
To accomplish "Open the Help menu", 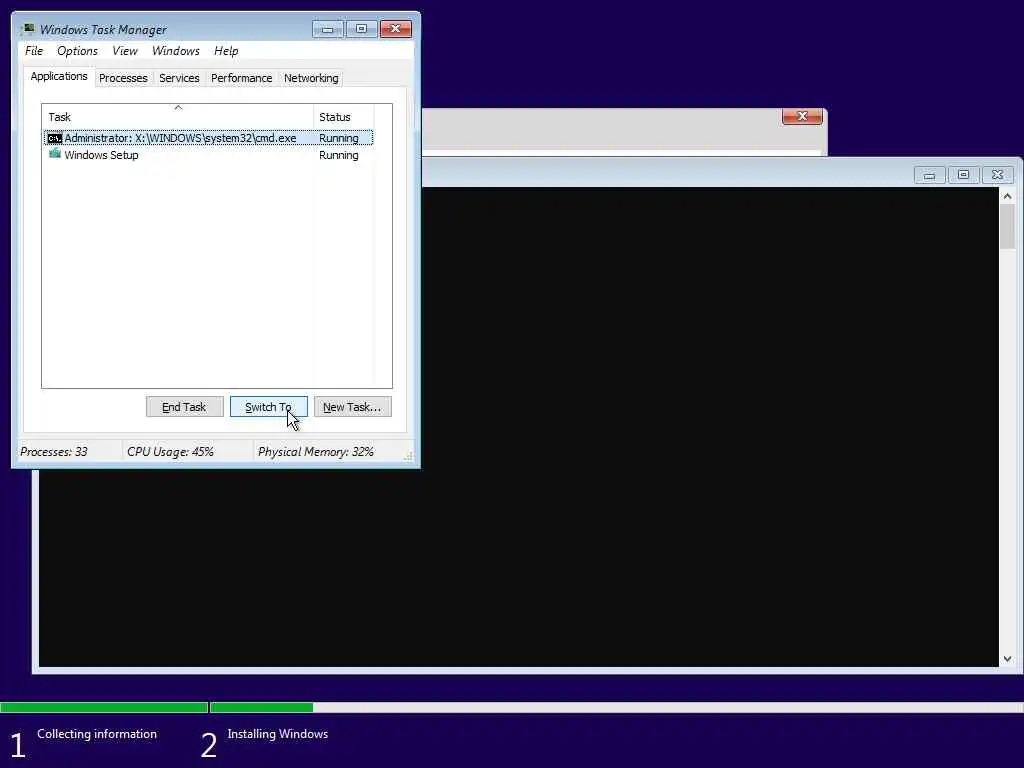I will (x=226, y=51).
